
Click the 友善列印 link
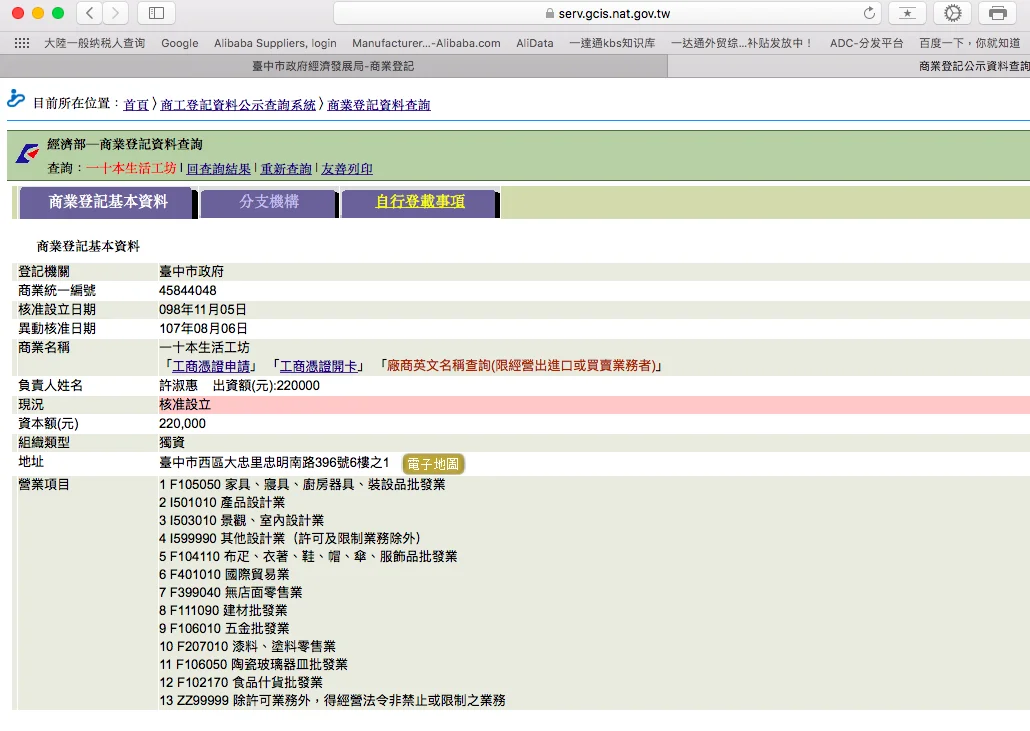coord(347,169)
